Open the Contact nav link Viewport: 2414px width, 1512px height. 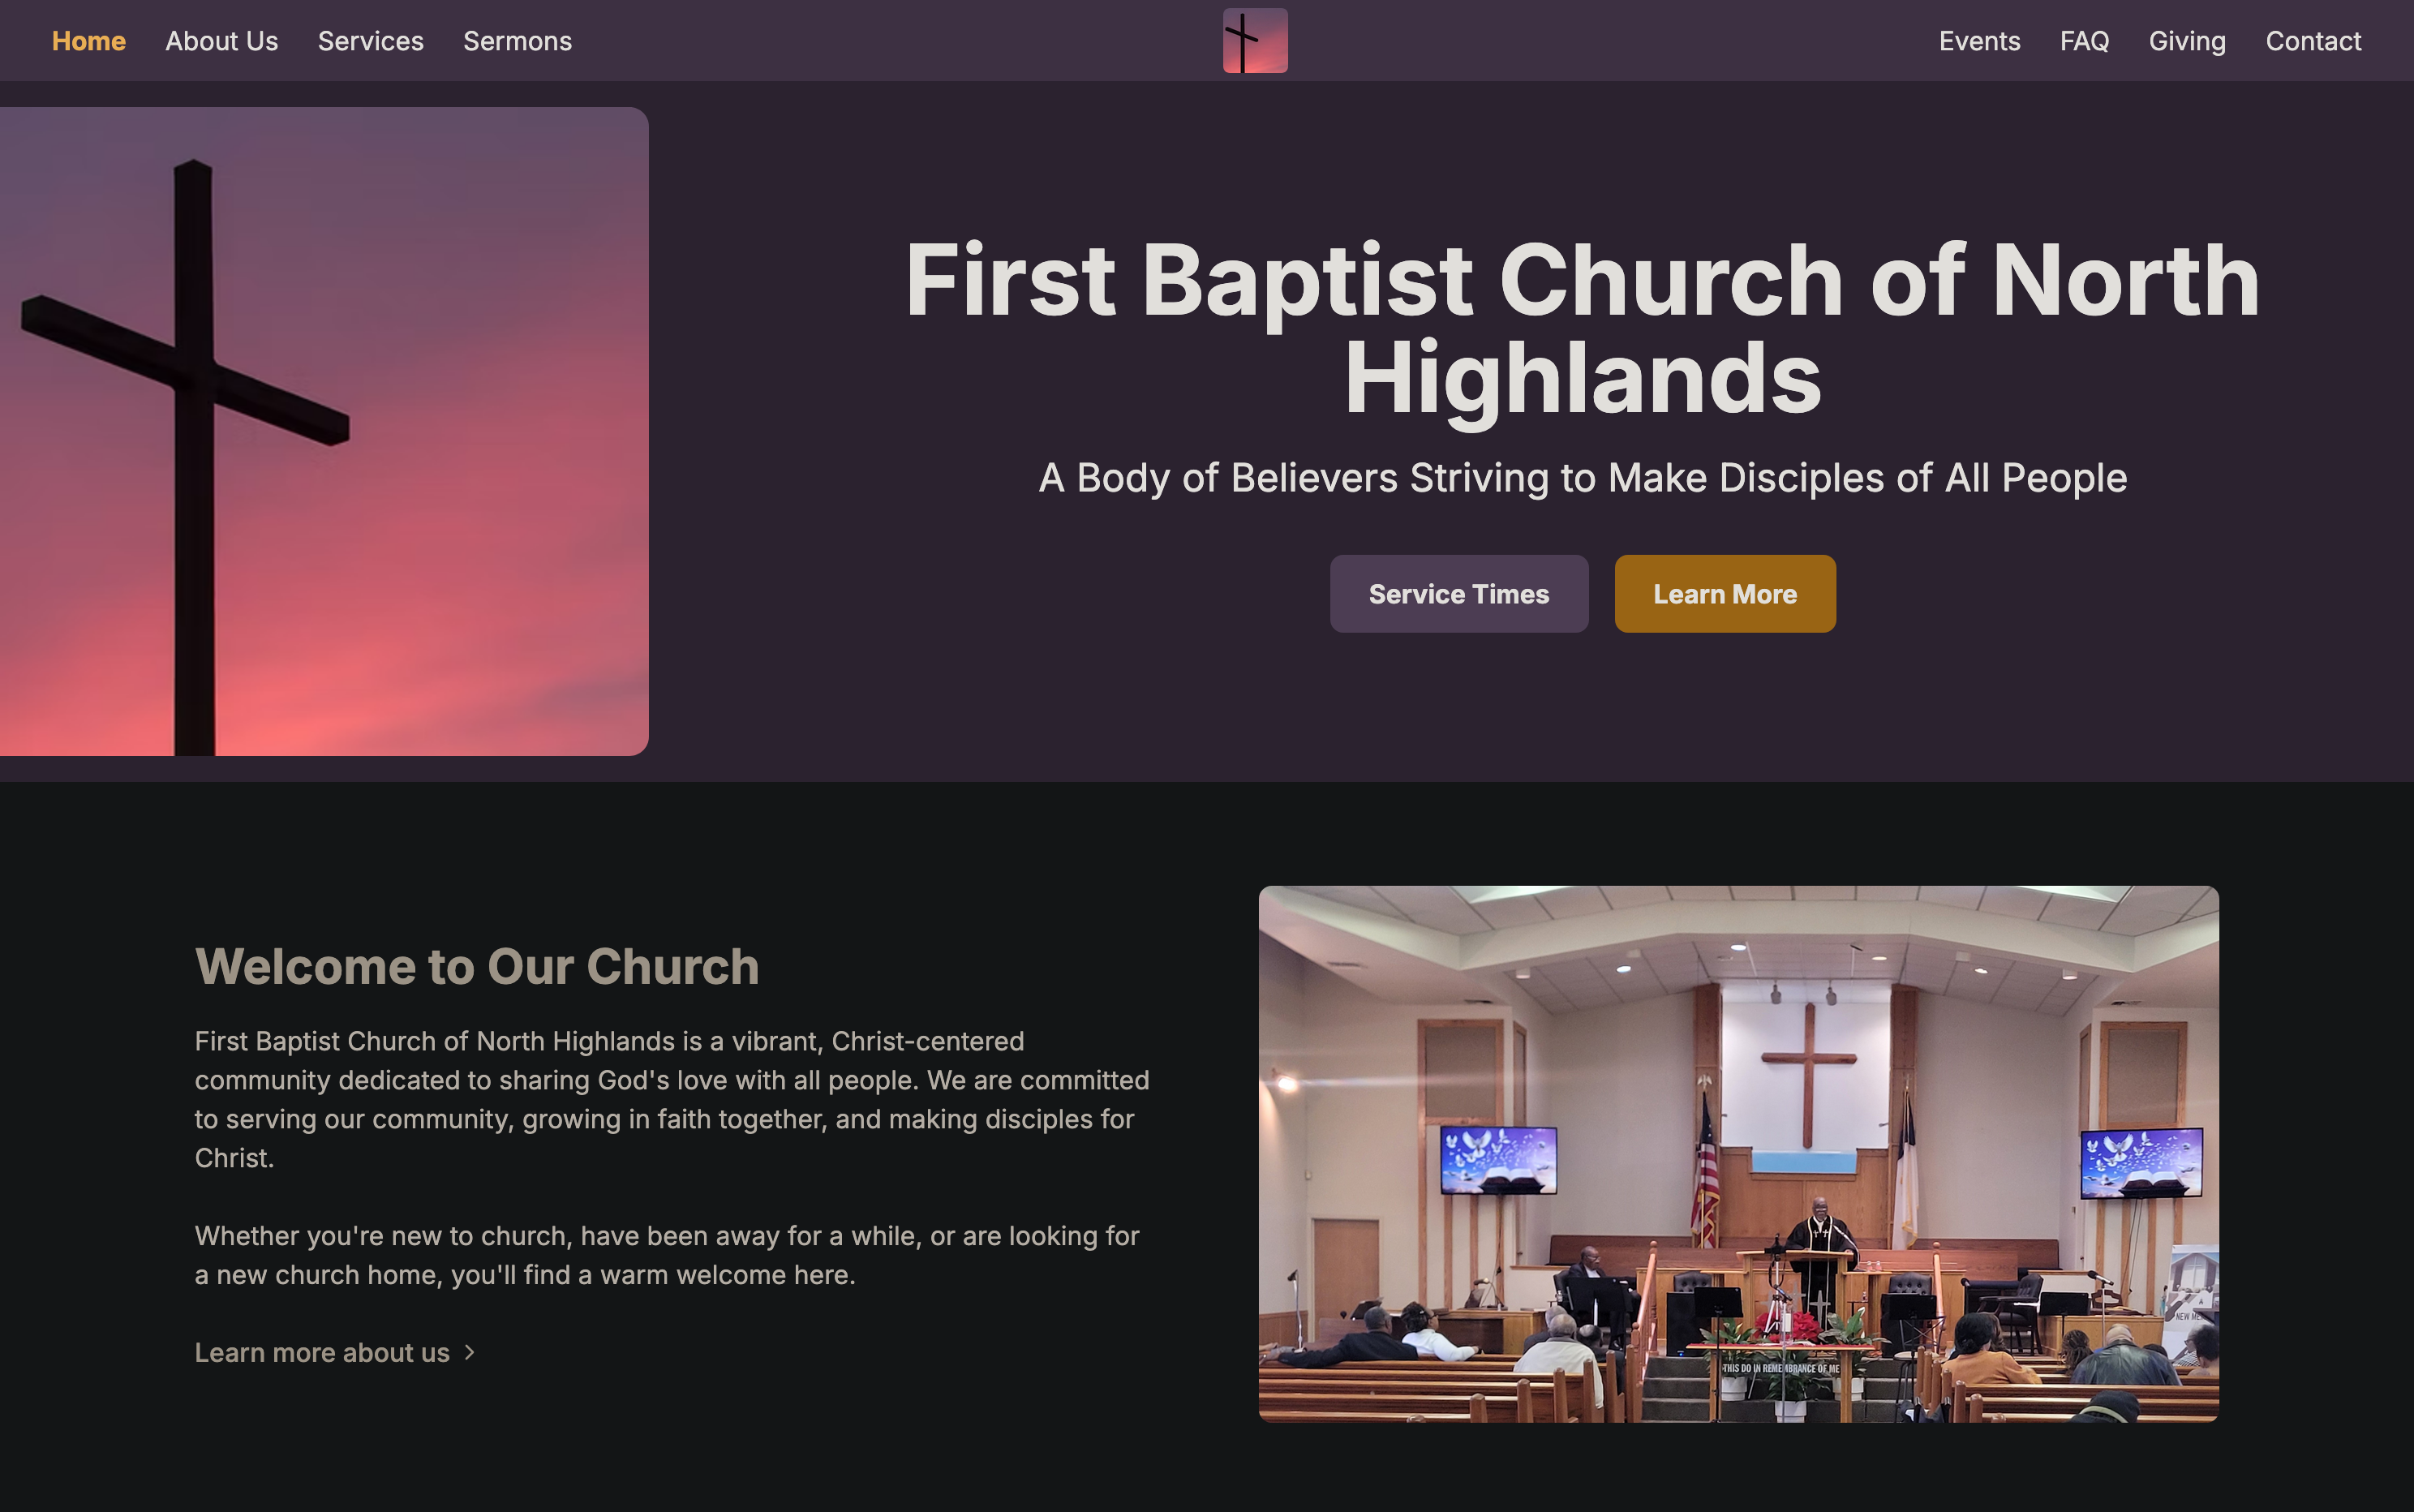tap(2314, 41)
